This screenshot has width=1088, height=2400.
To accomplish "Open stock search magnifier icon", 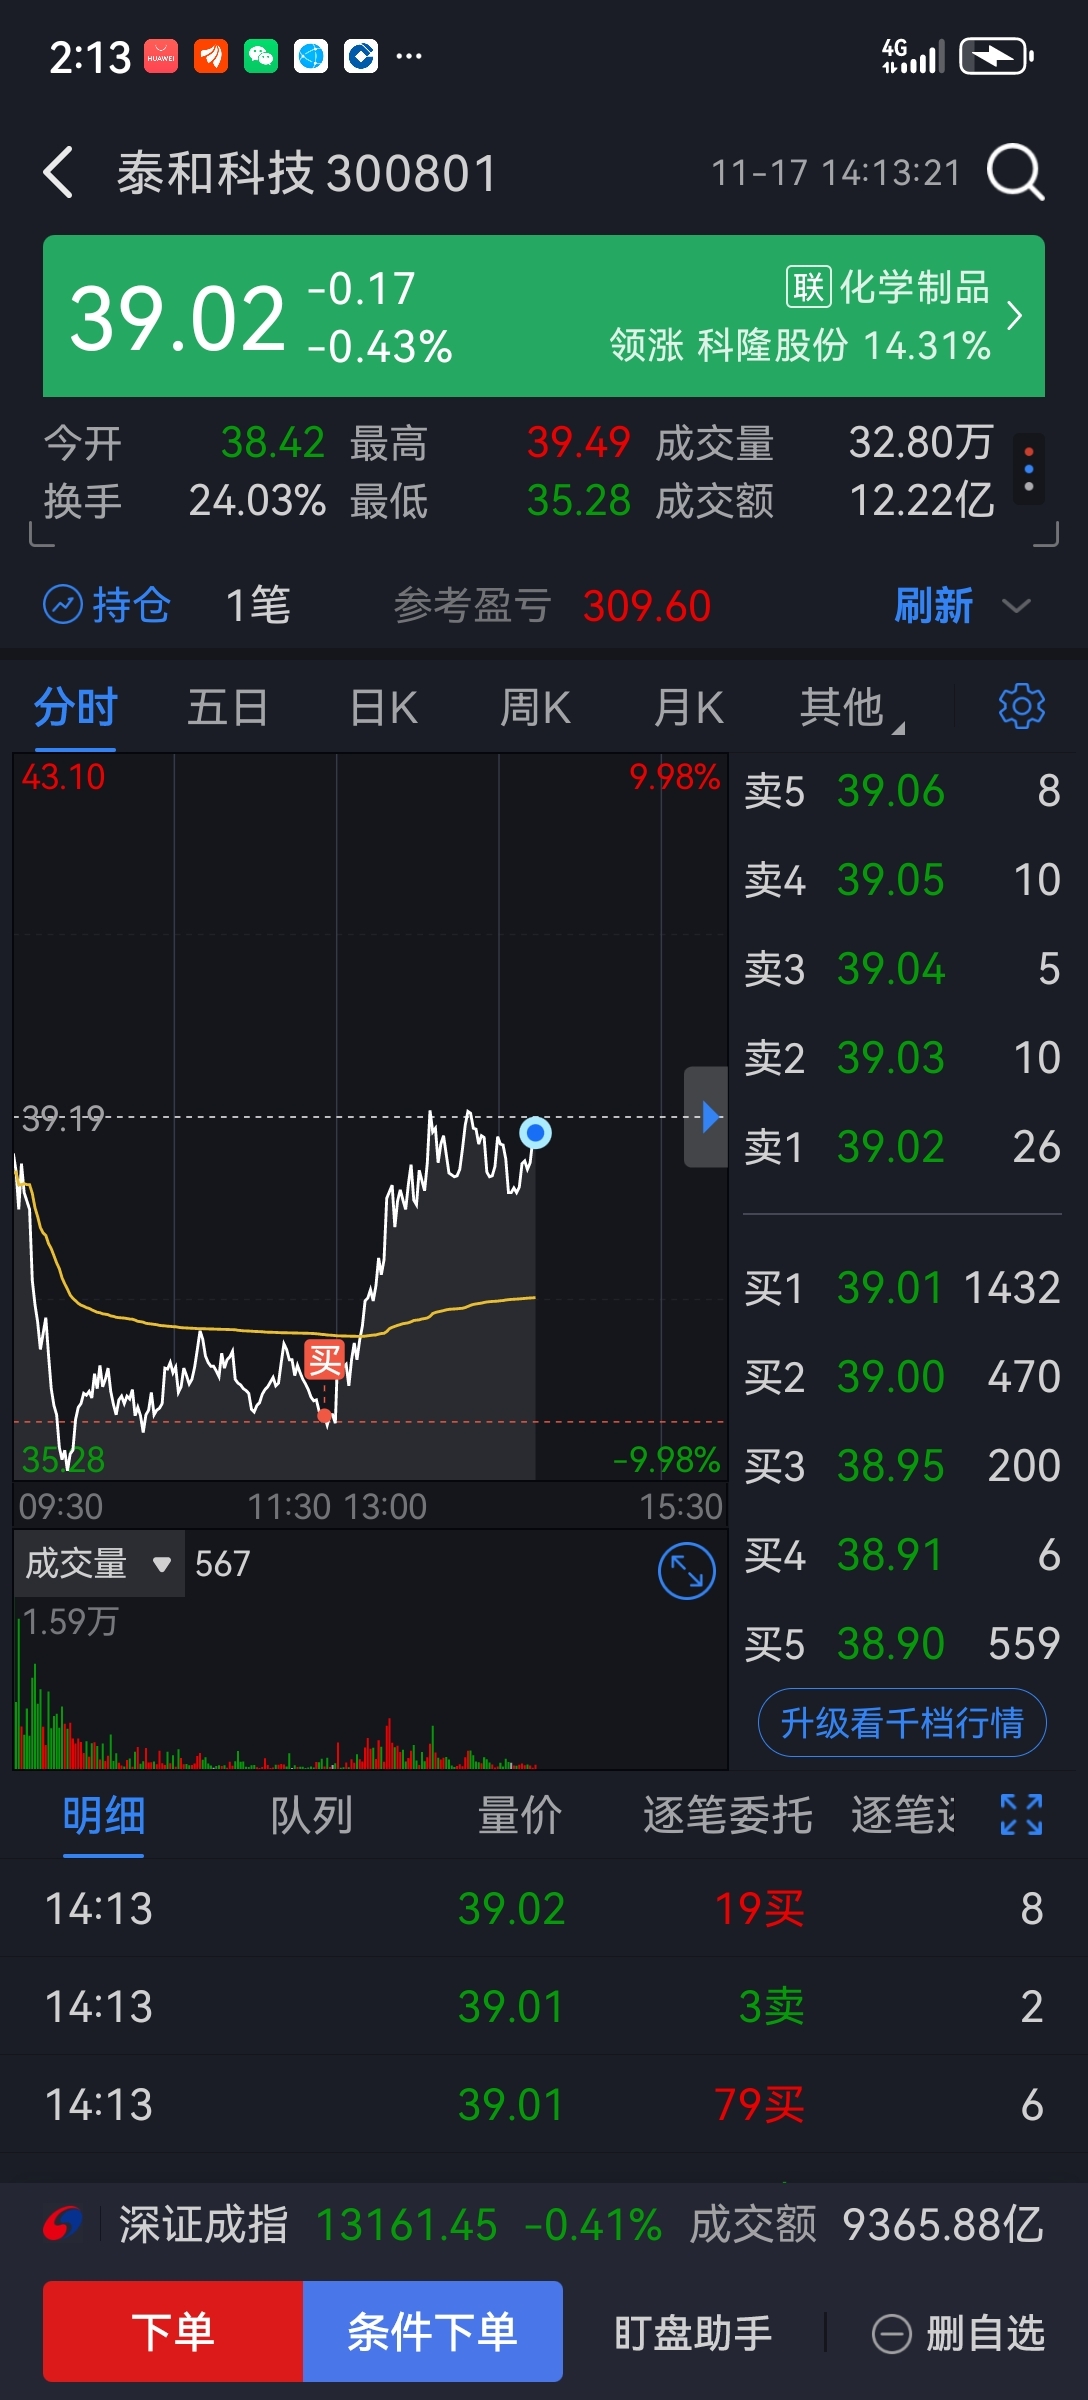I will pos(1015,172).
